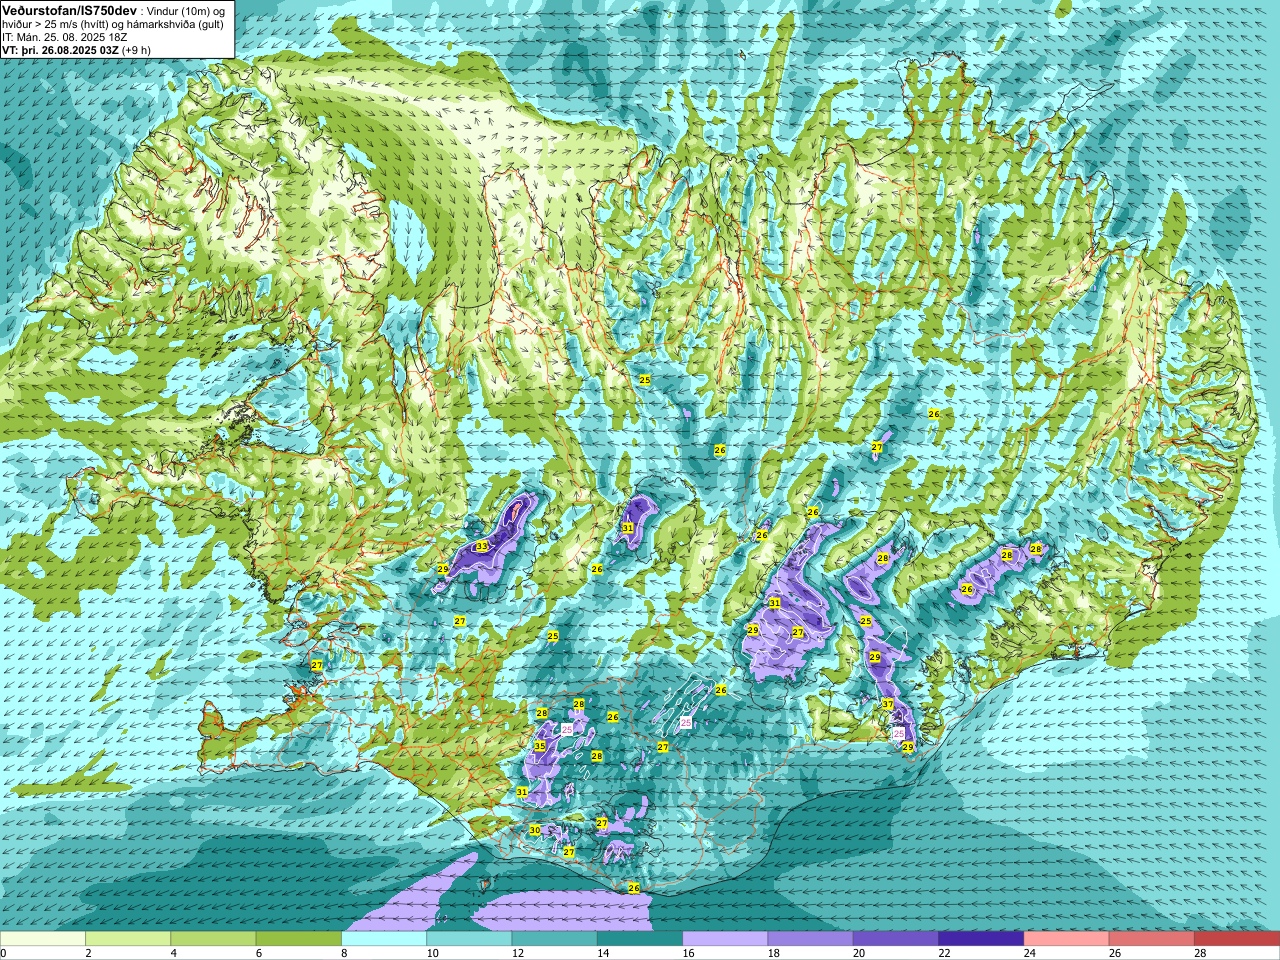This screenshot has height=960, width=1280.
Task: Click the deep indigo 22–24 scale swatch
Action: tap(981, 939)
